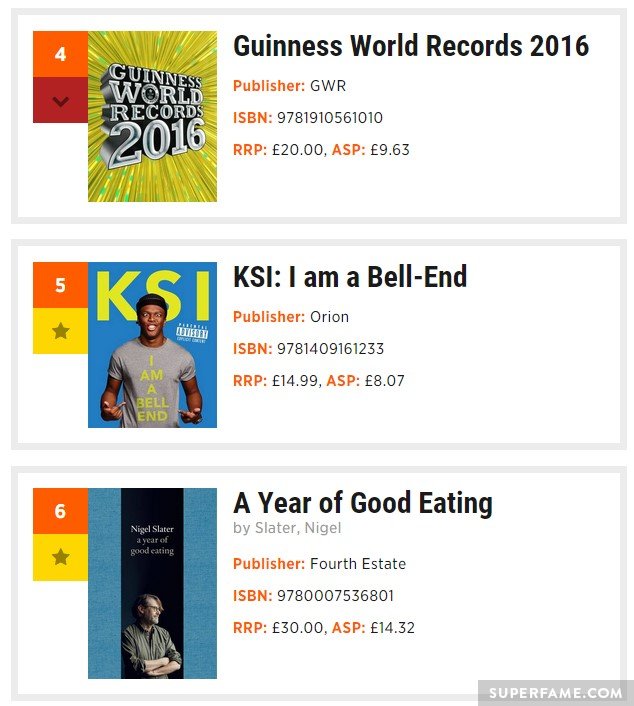Image resolution: width=634 pixels, height=706 pixels.
Task: Open the A Year of Good Eating title
Action: 363,503
